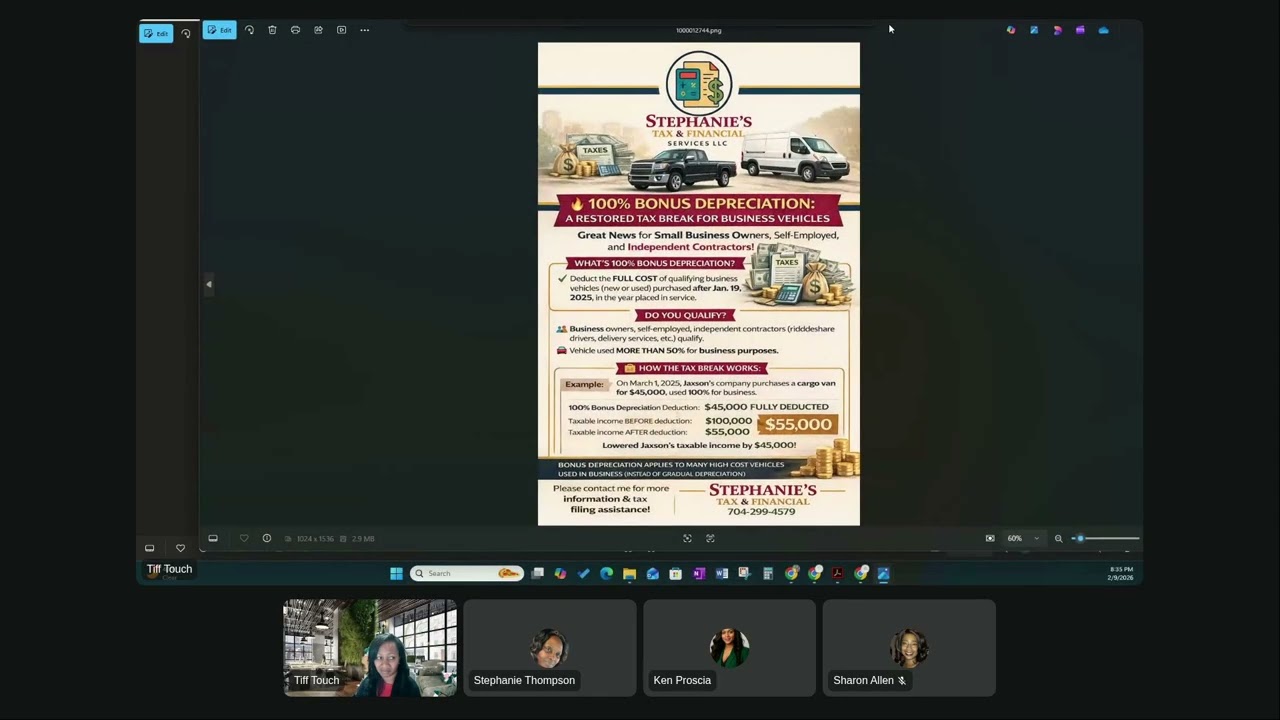Enter full screen view of the image

pyautogui.click(x=687, y=538)
